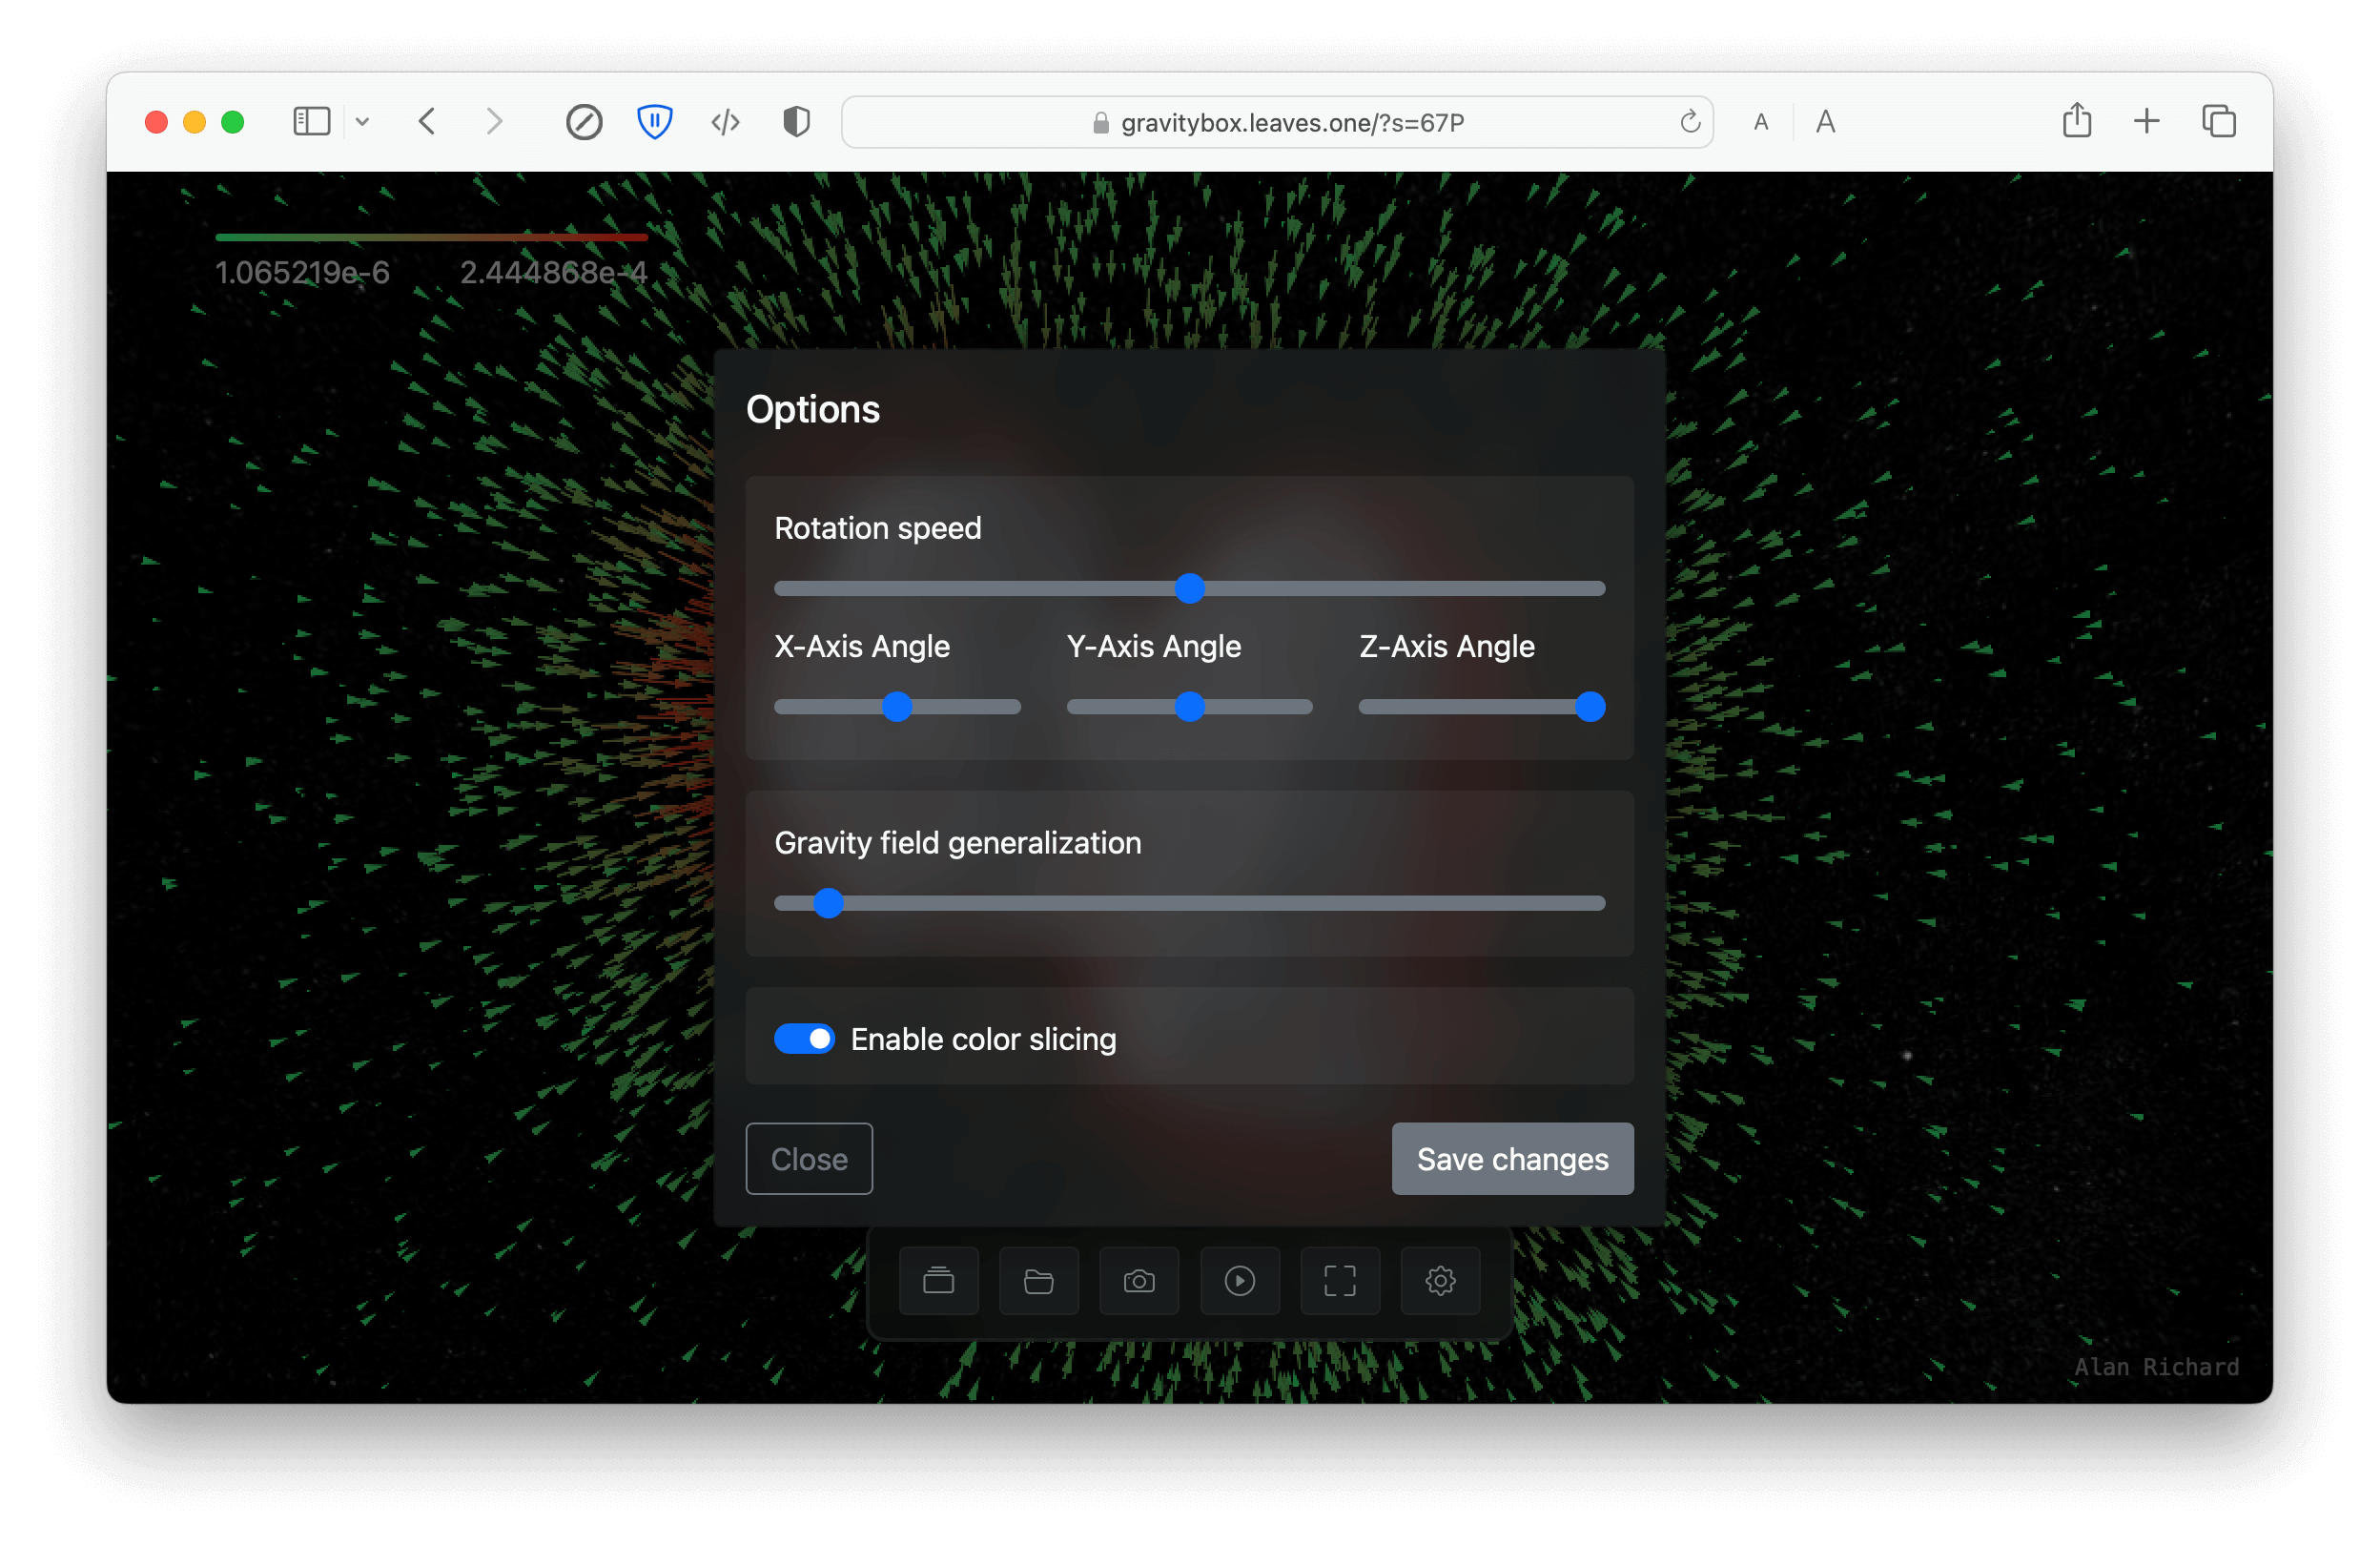2380x1545 pixels.
Task: Click the Rotation speed slider handle
Action: 1189,588
